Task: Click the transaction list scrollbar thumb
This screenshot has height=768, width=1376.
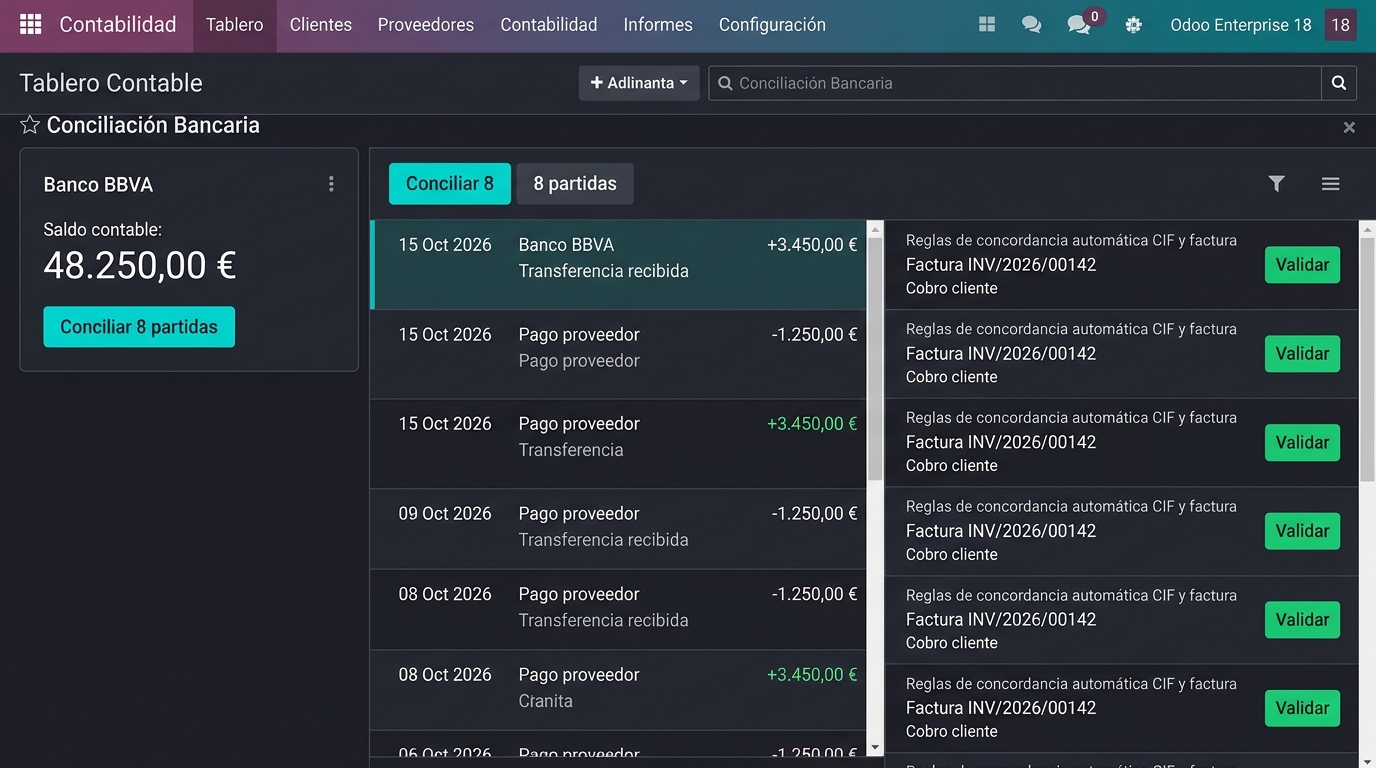Action: point(875,359)
